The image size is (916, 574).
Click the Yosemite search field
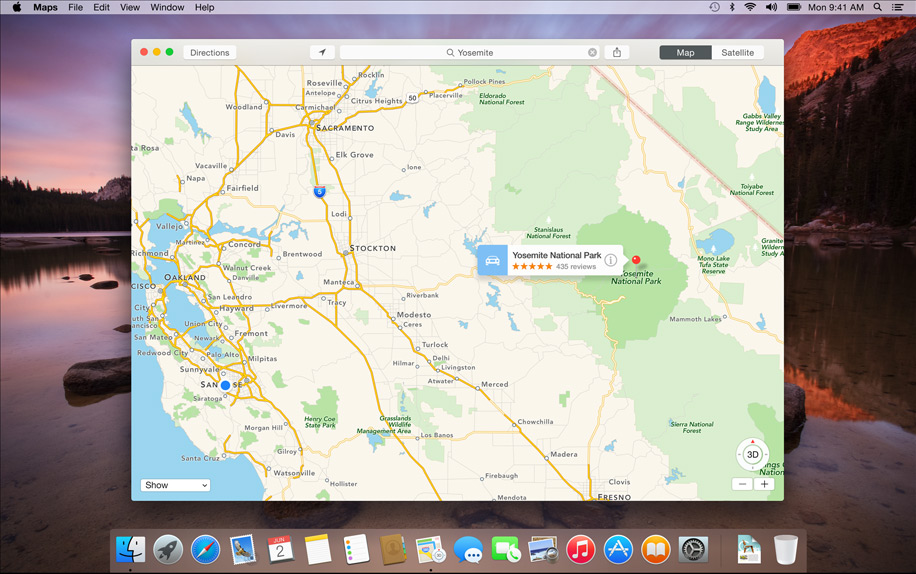click(x=470, y=53)
